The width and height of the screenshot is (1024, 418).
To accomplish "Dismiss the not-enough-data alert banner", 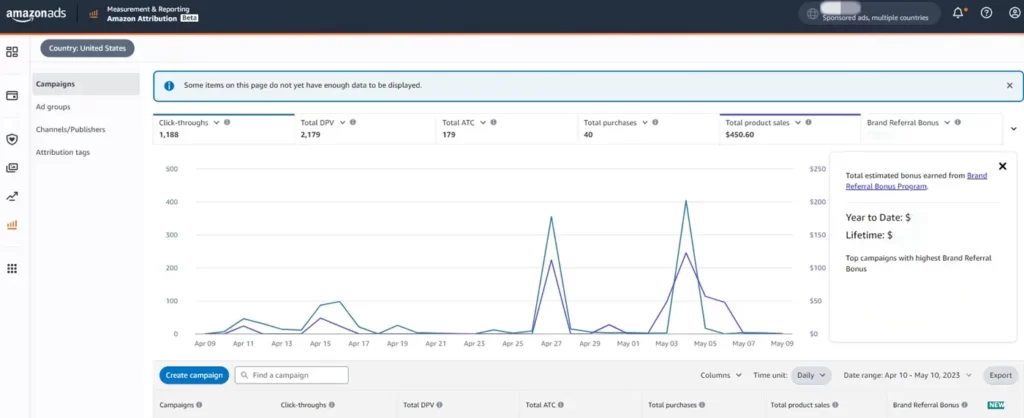I will coord(1010,86).
